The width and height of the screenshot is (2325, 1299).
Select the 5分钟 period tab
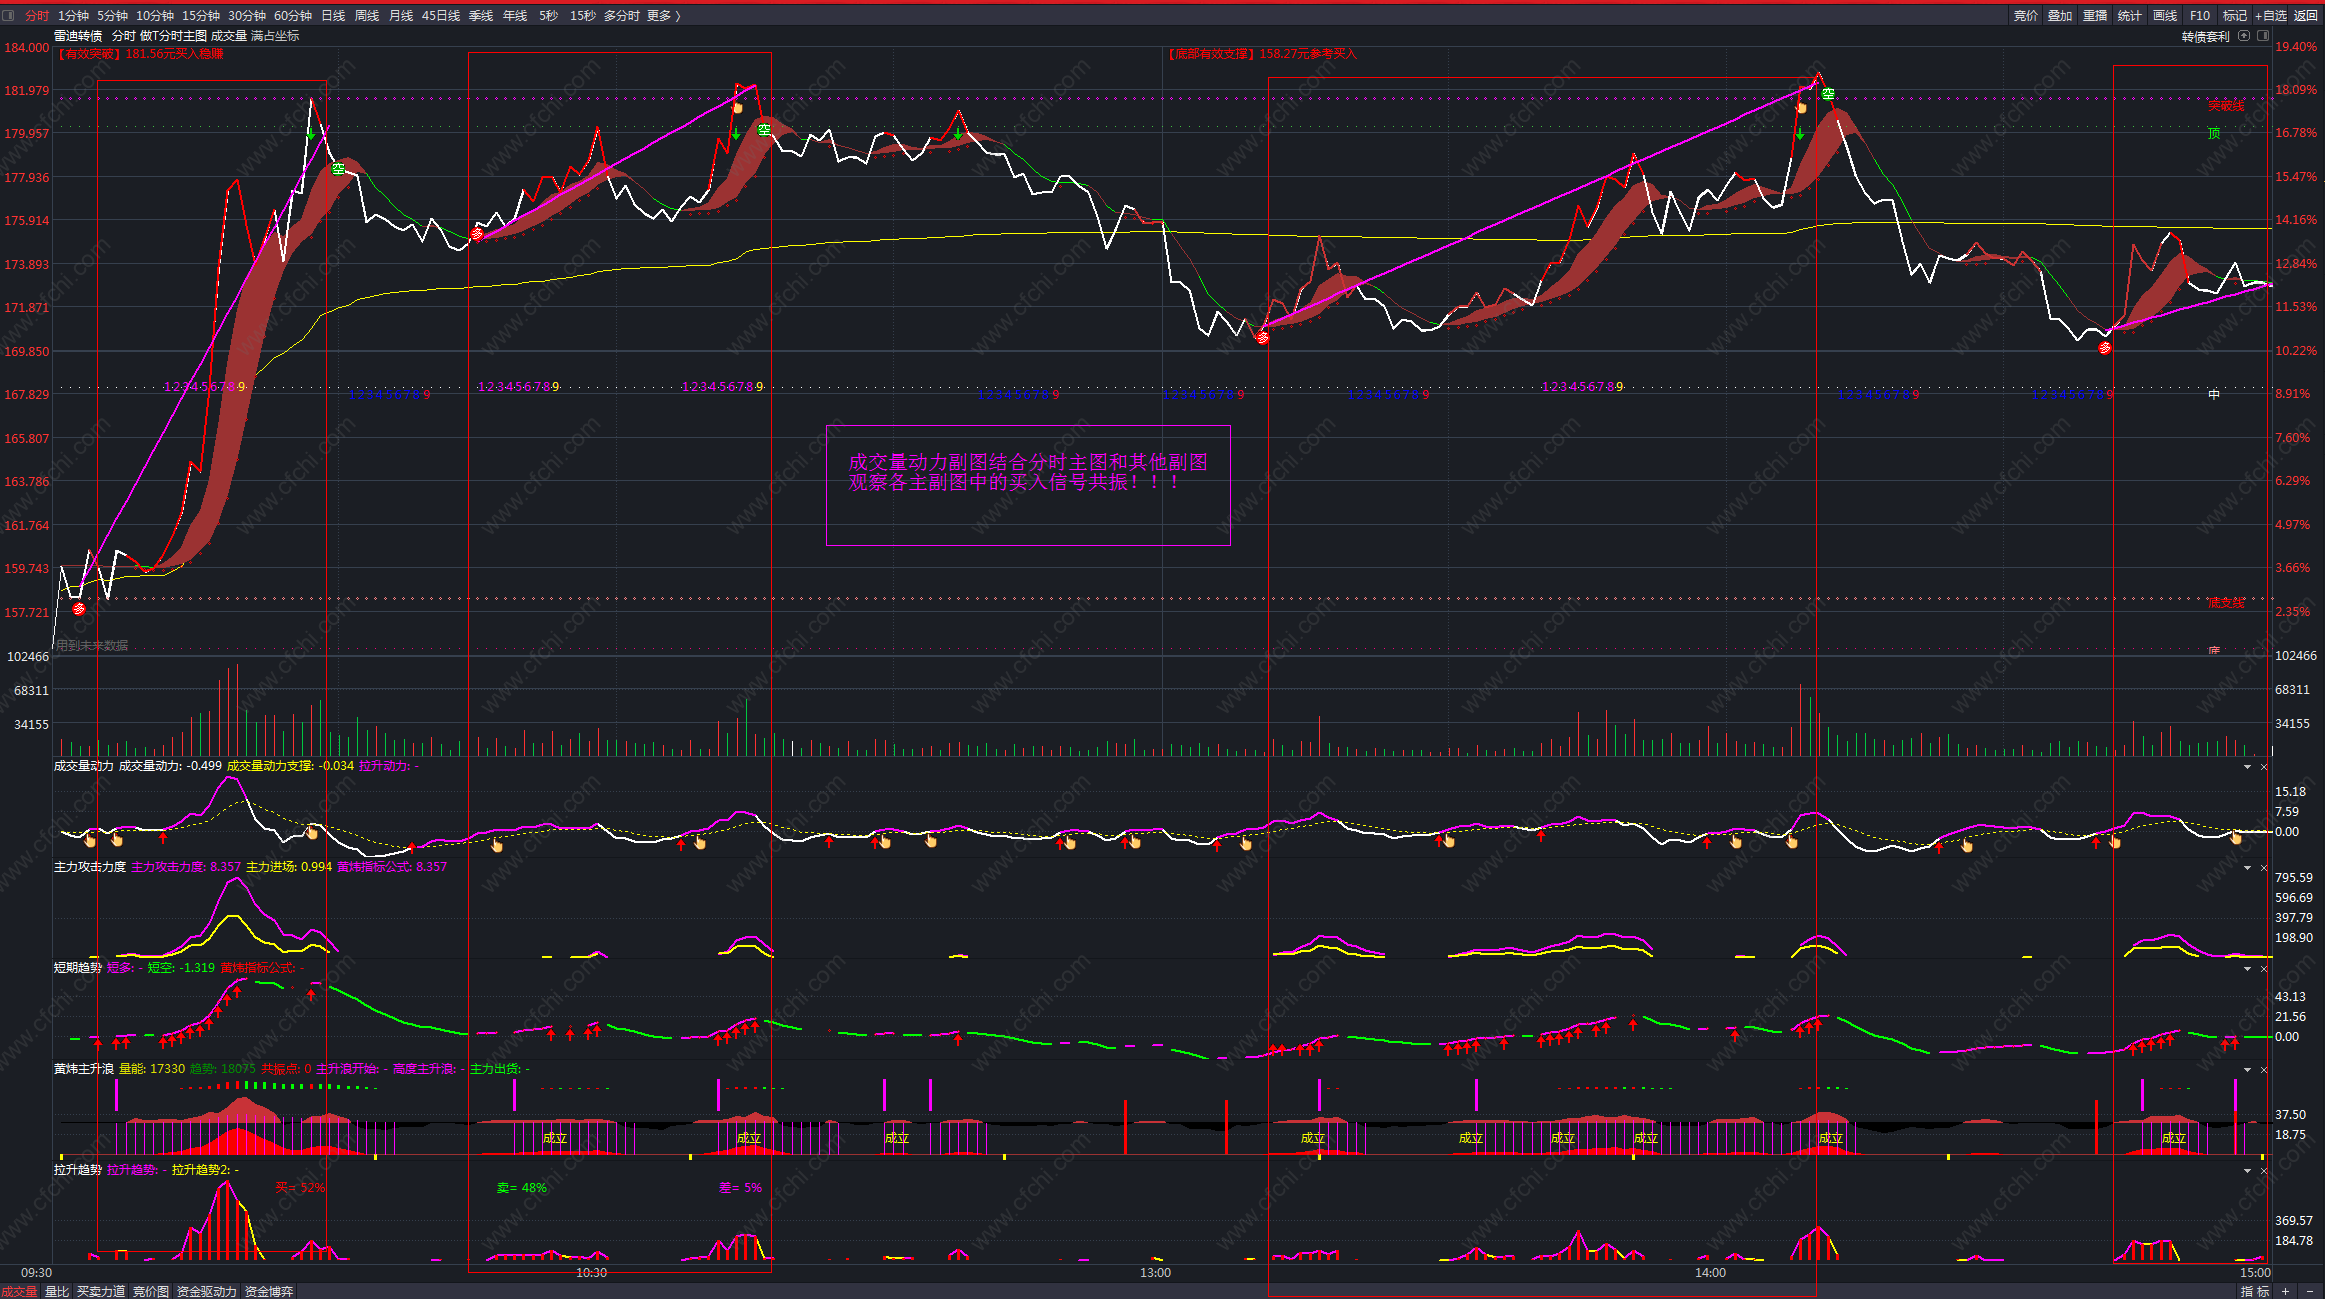point(112,16)
